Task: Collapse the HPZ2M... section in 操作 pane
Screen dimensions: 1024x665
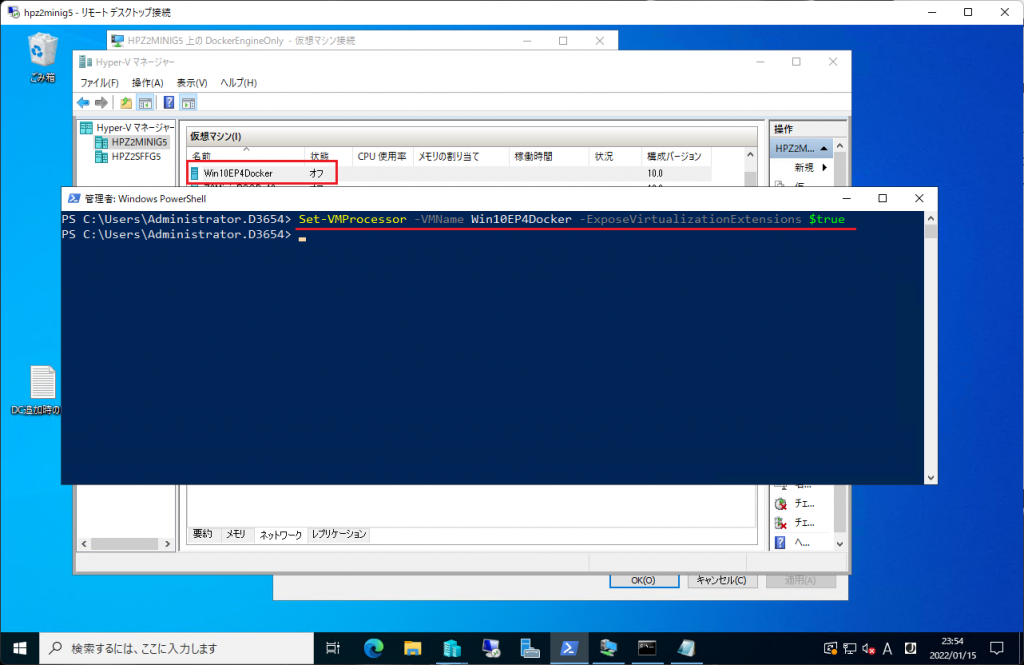Action: (x=824, y=148)
